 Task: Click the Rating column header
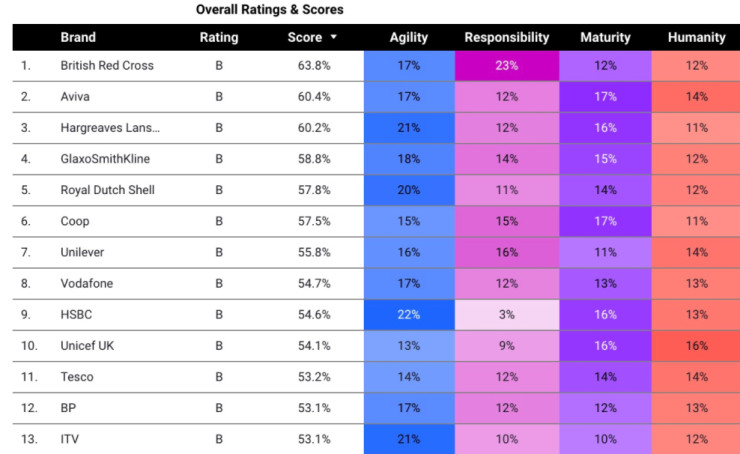219,38
